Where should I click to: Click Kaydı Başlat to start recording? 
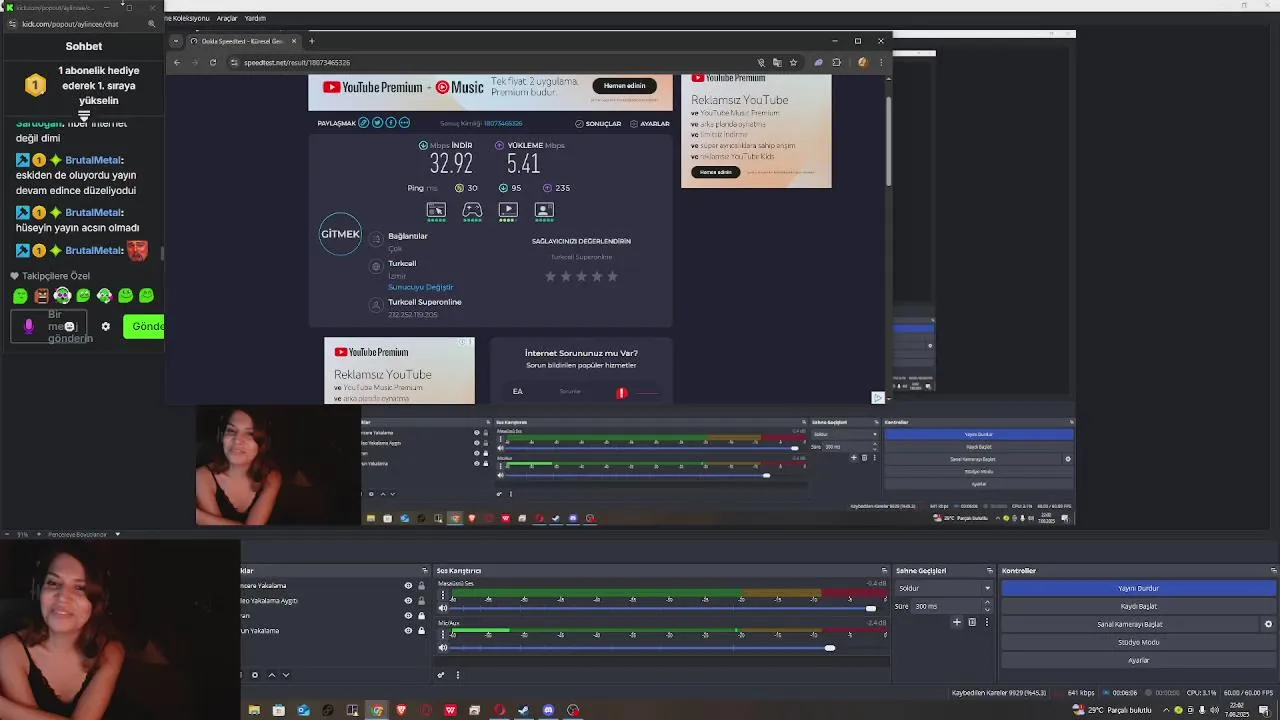pyautogui.click(x=1138, y=606)
